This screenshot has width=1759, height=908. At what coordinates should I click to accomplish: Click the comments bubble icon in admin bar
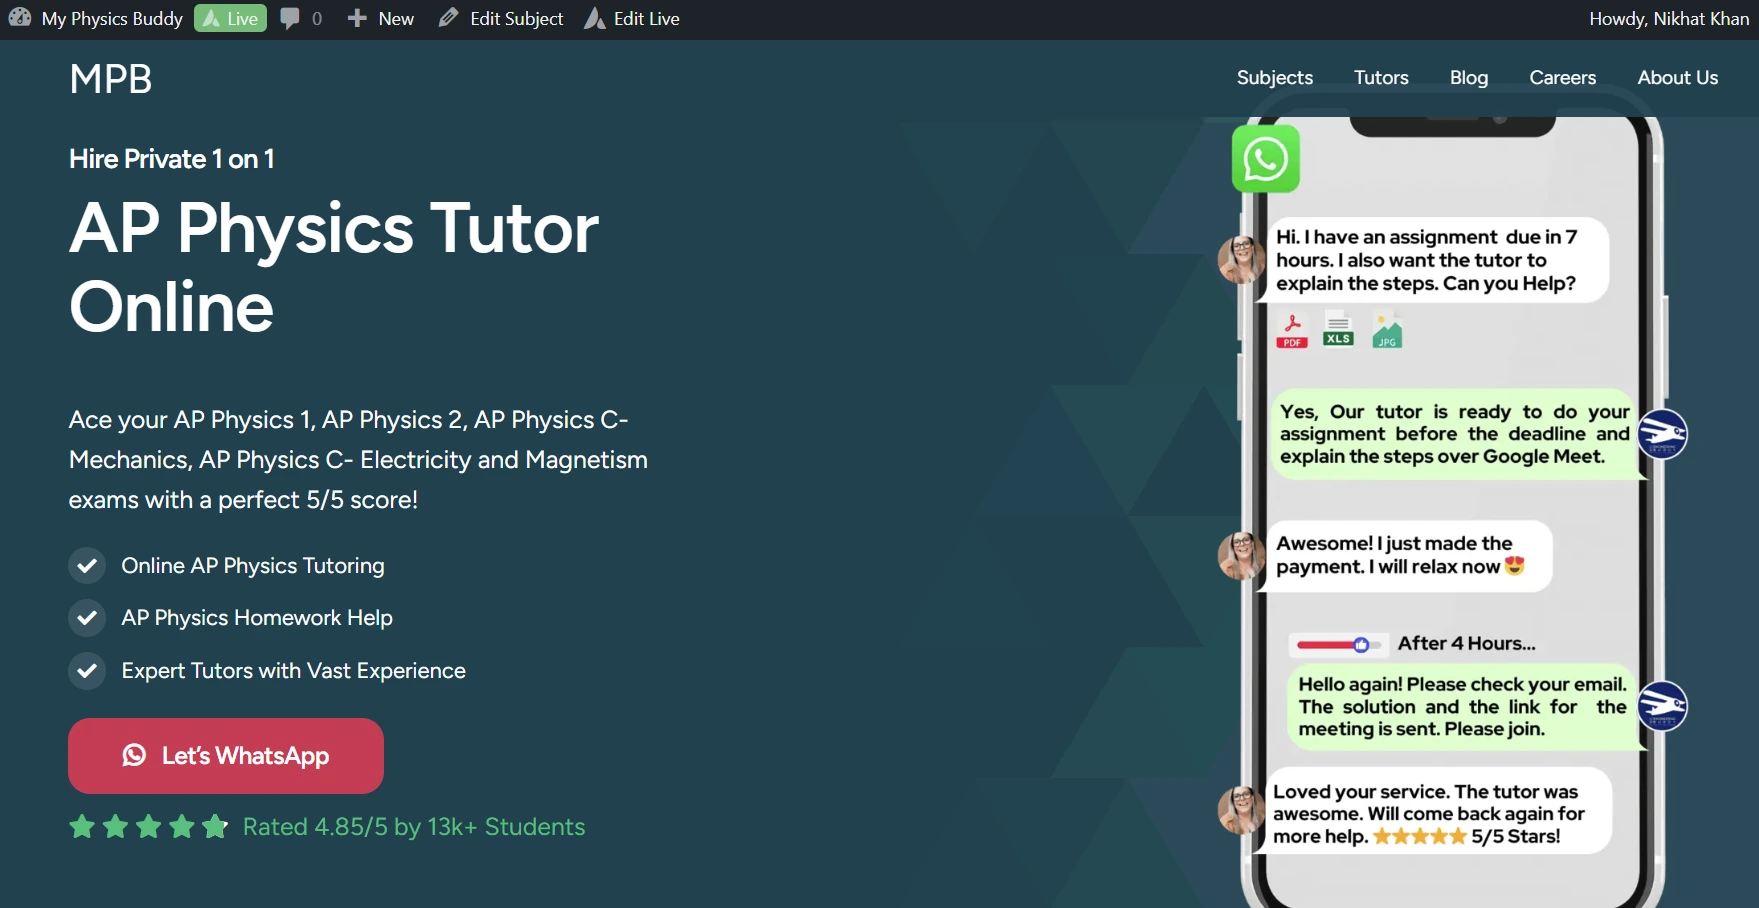292,18
